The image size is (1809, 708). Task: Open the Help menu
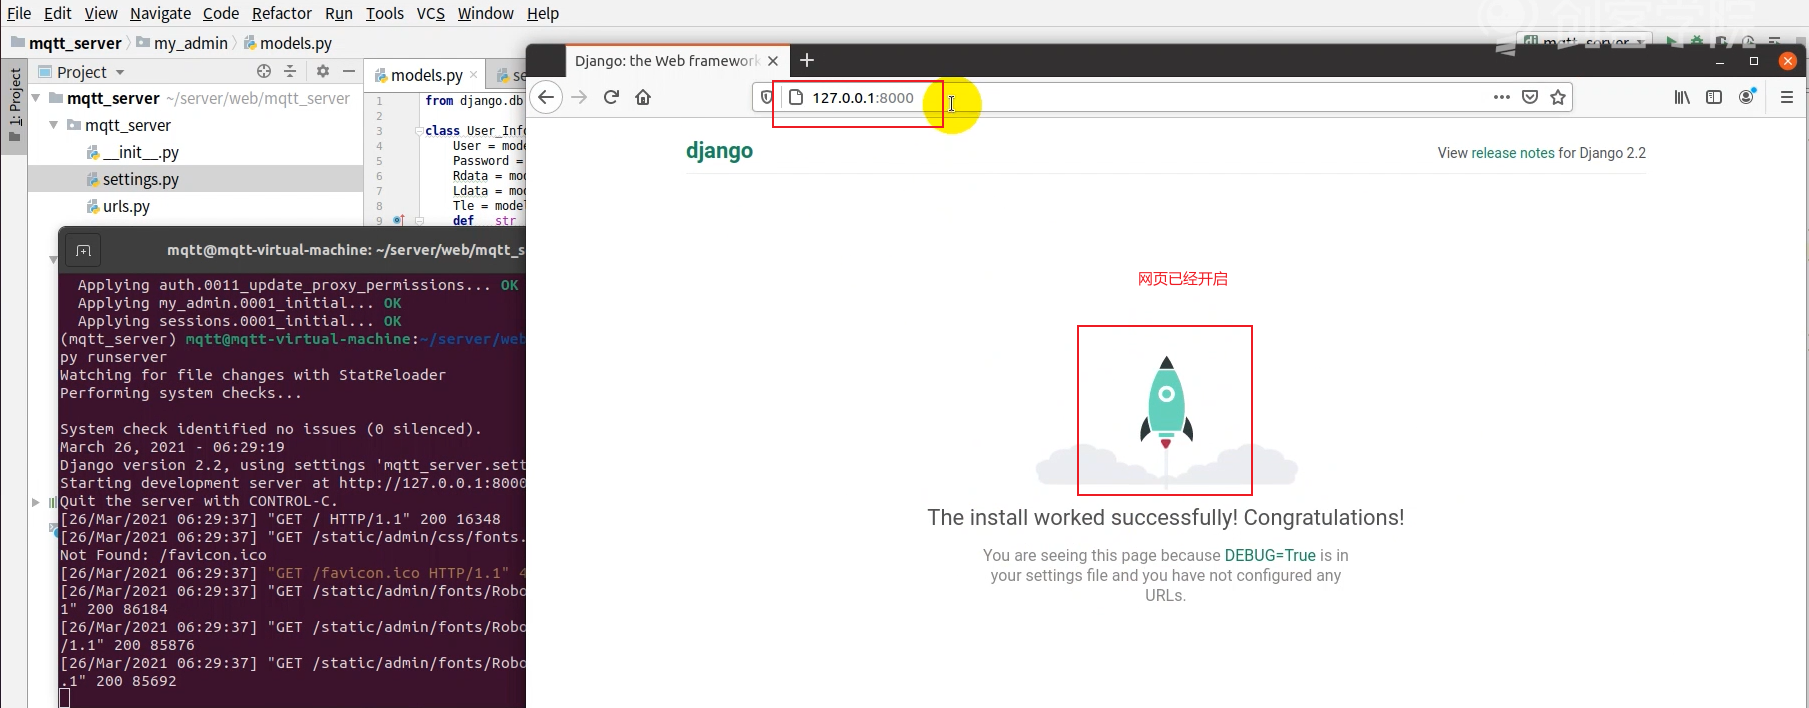[543, 13]
